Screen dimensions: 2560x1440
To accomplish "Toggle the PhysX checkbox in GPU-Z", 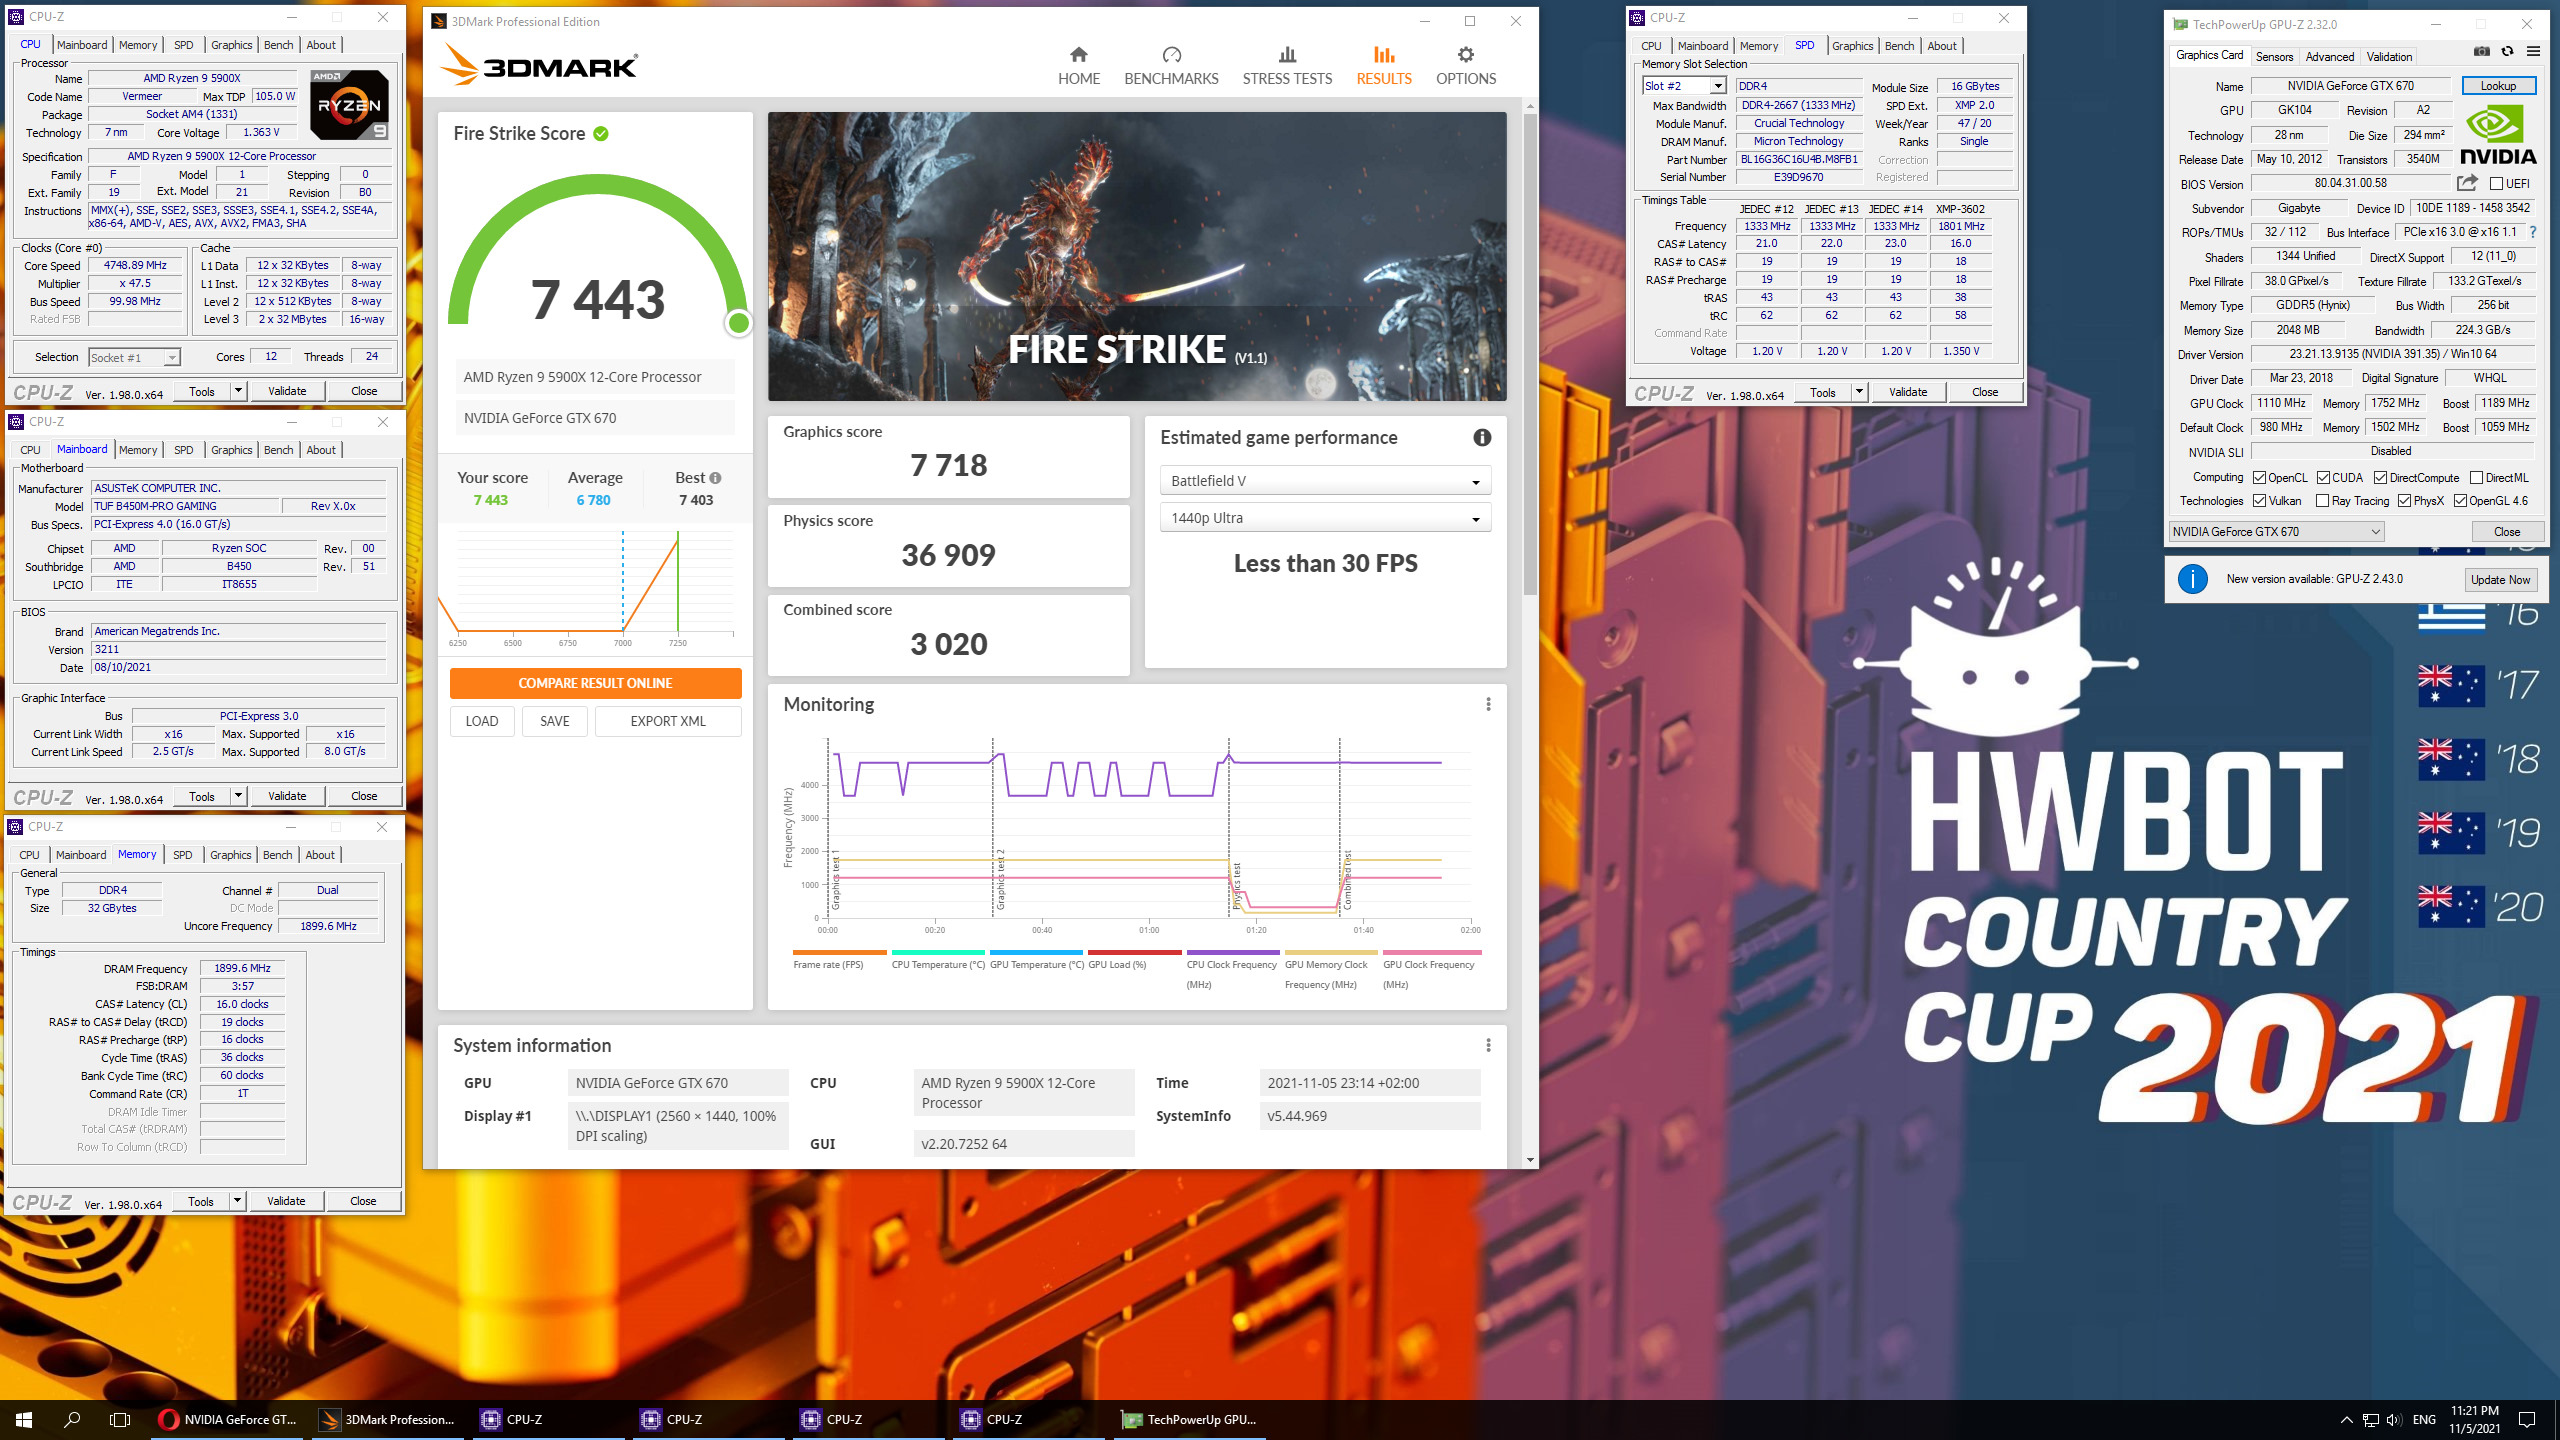I will click(x=2404, y=501).
